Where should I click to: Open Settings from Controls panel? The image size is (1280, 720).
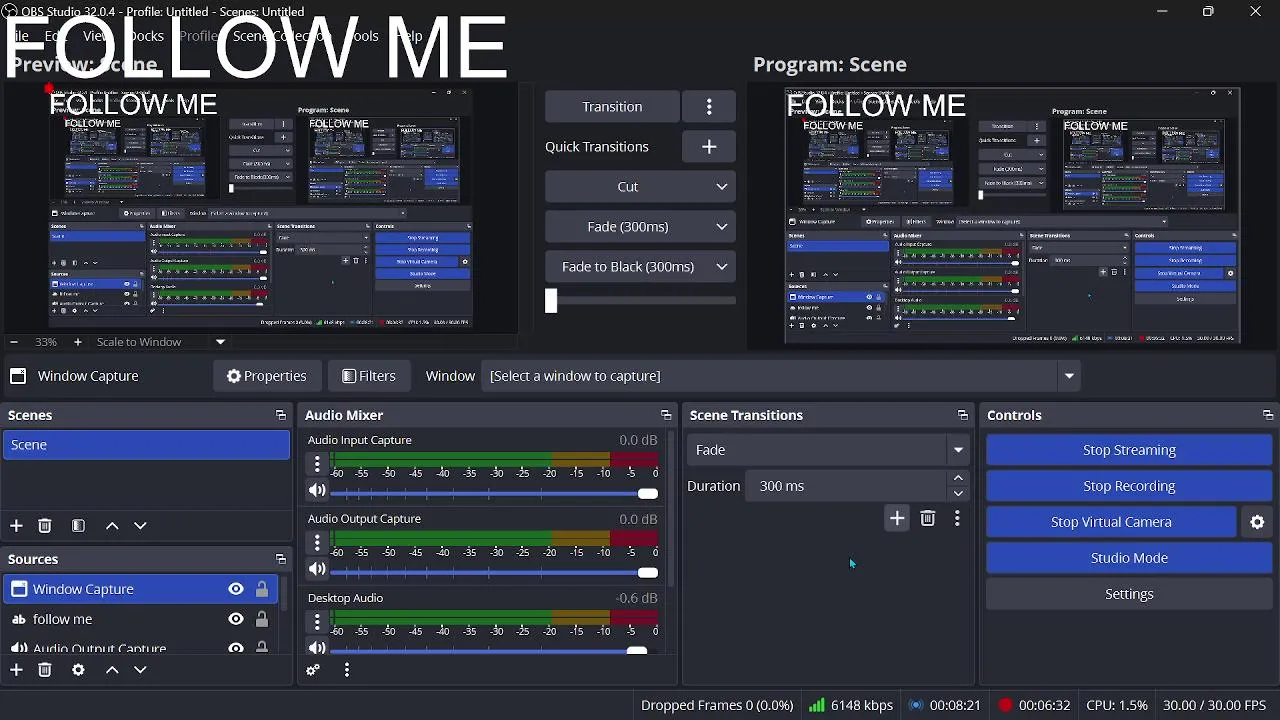click(1129, 594)
